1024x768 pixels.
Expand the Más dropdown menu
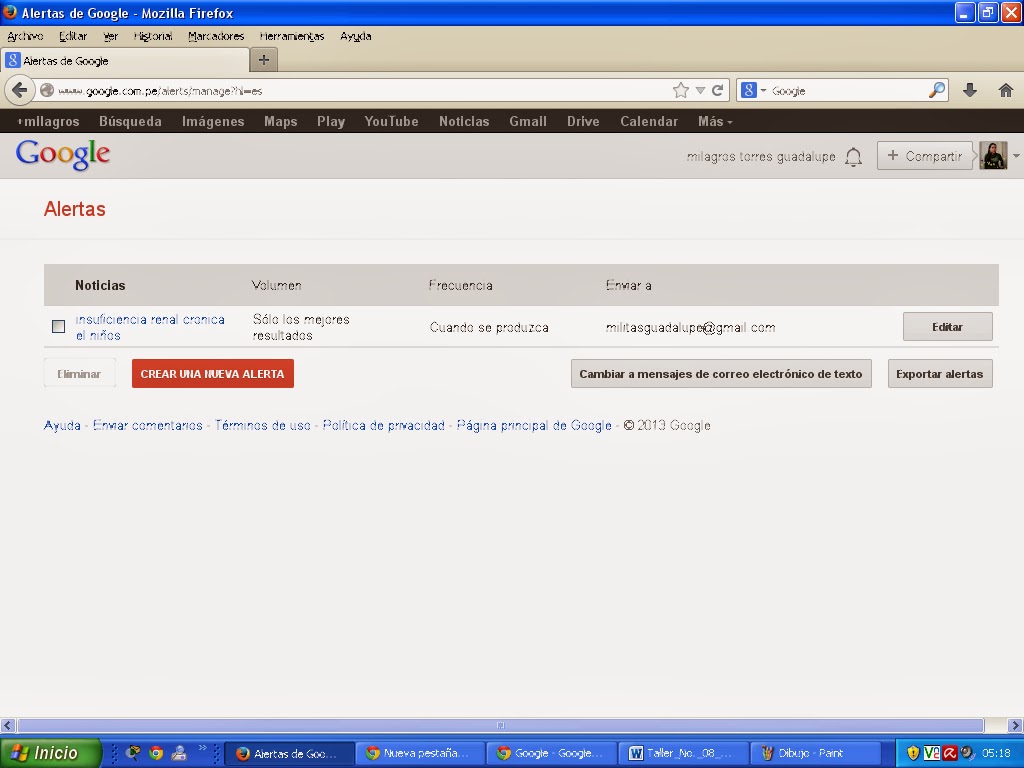click(x=715, y=121)
